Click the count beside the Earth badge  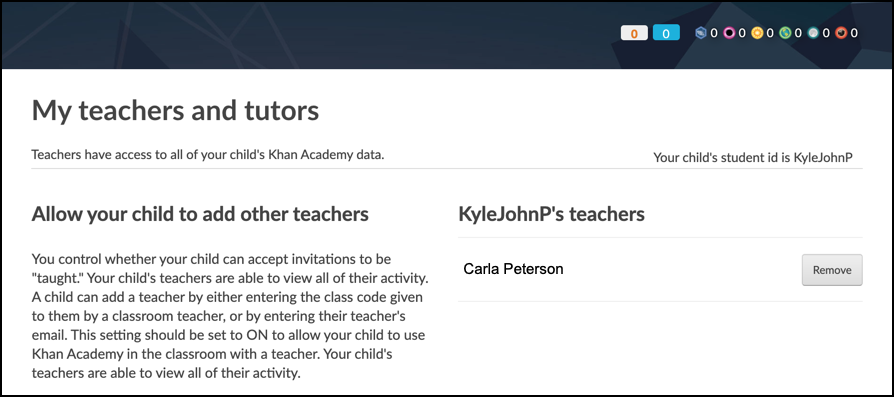pyautogui.click(x=798, y=33)
